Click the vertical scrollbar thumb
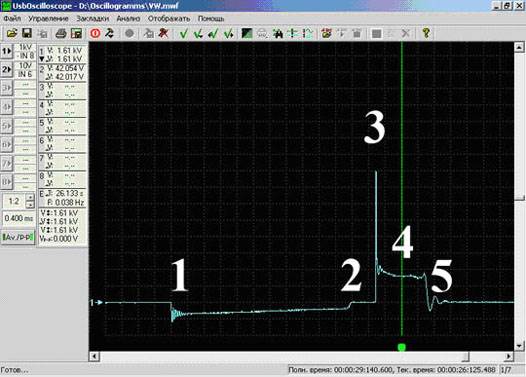This screenshot has height=377, width=526. (519, 198)
